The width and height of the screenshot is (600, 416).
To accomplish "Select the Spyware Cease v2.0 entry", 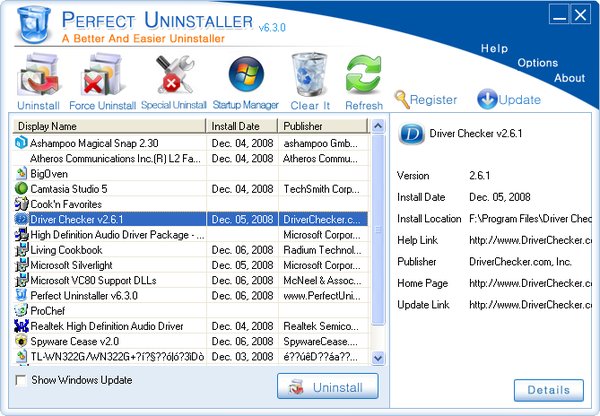I will coord(75,341).
